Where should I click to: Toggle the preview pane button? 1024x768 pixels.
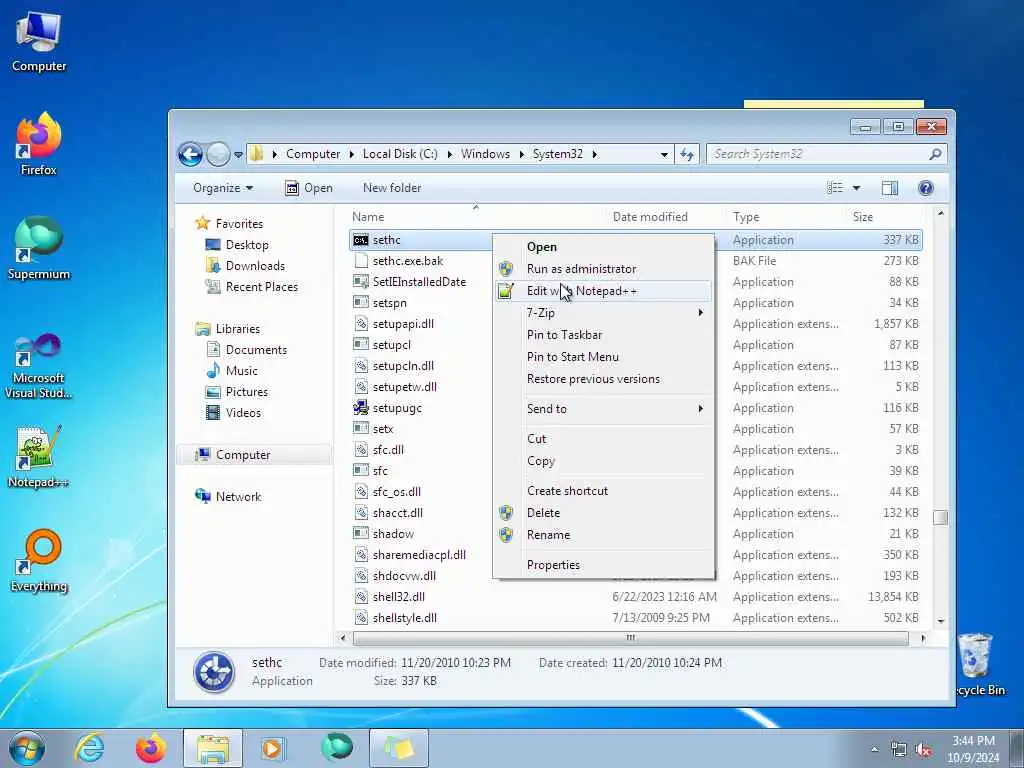[x=889, y=188]
